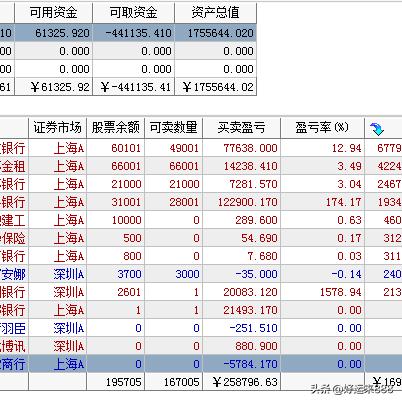Select total stock balance 195705
Image resolution: width=402 pixels, height=403 pixels.
pos(115,382)
